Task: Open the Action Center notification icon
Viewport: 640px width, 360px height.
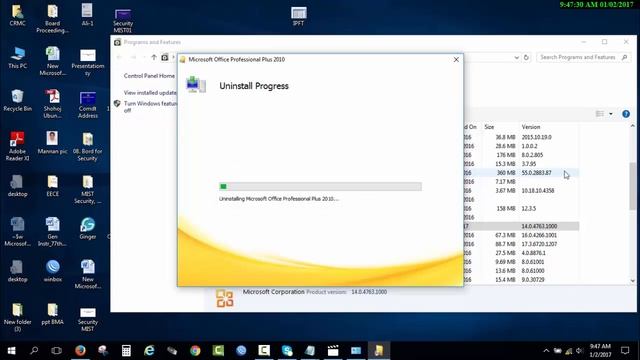Action: pos(625,350)
